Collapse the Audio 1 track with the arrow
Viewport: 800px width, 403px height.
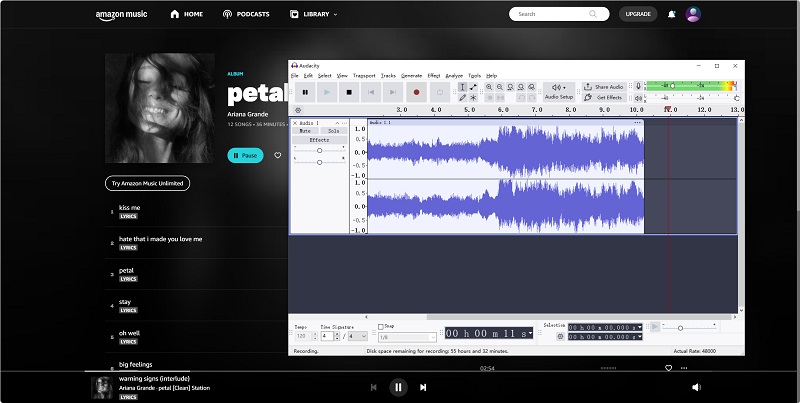[337, 123]
